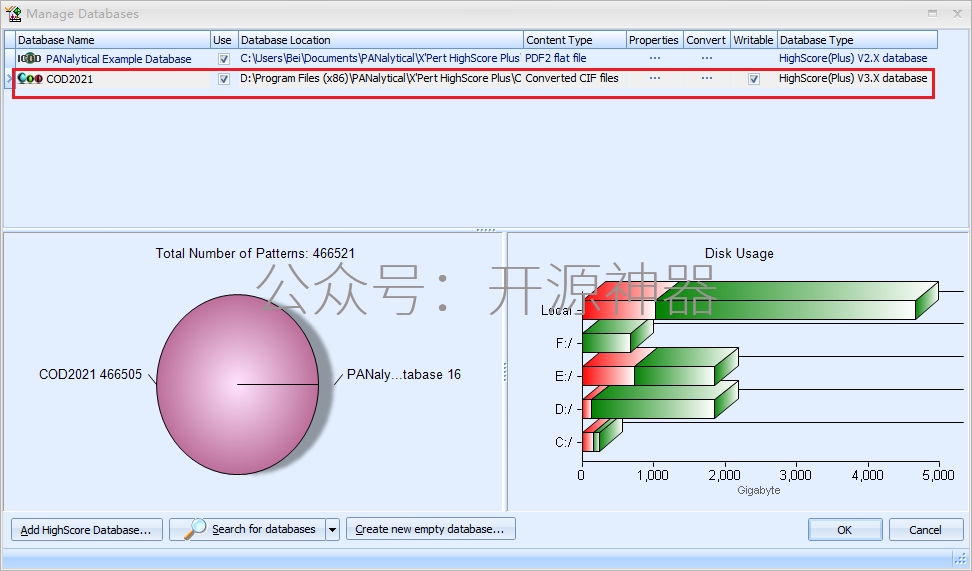Click the C:\Users\Bei database location cell
972x571 pixels.
coord(380,58)
